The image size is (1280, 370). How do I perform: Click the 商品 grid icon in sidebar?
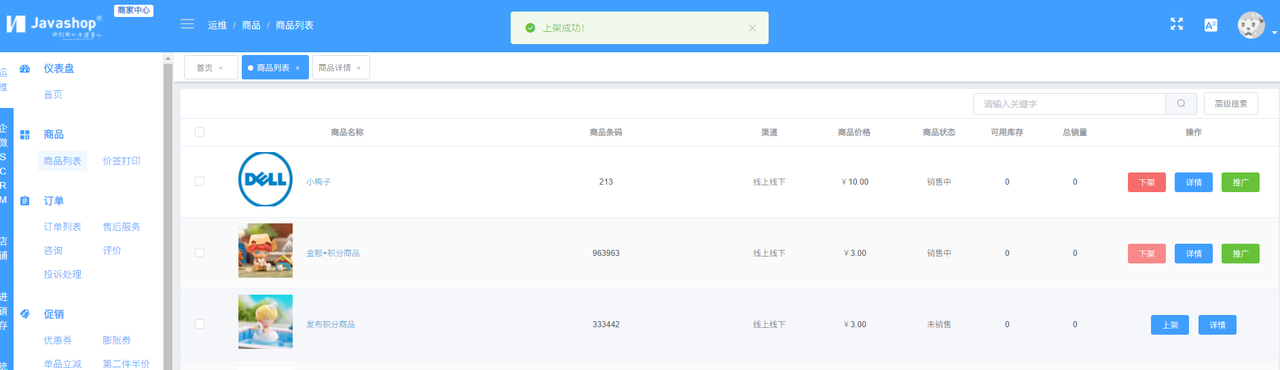tap(25, 134)
